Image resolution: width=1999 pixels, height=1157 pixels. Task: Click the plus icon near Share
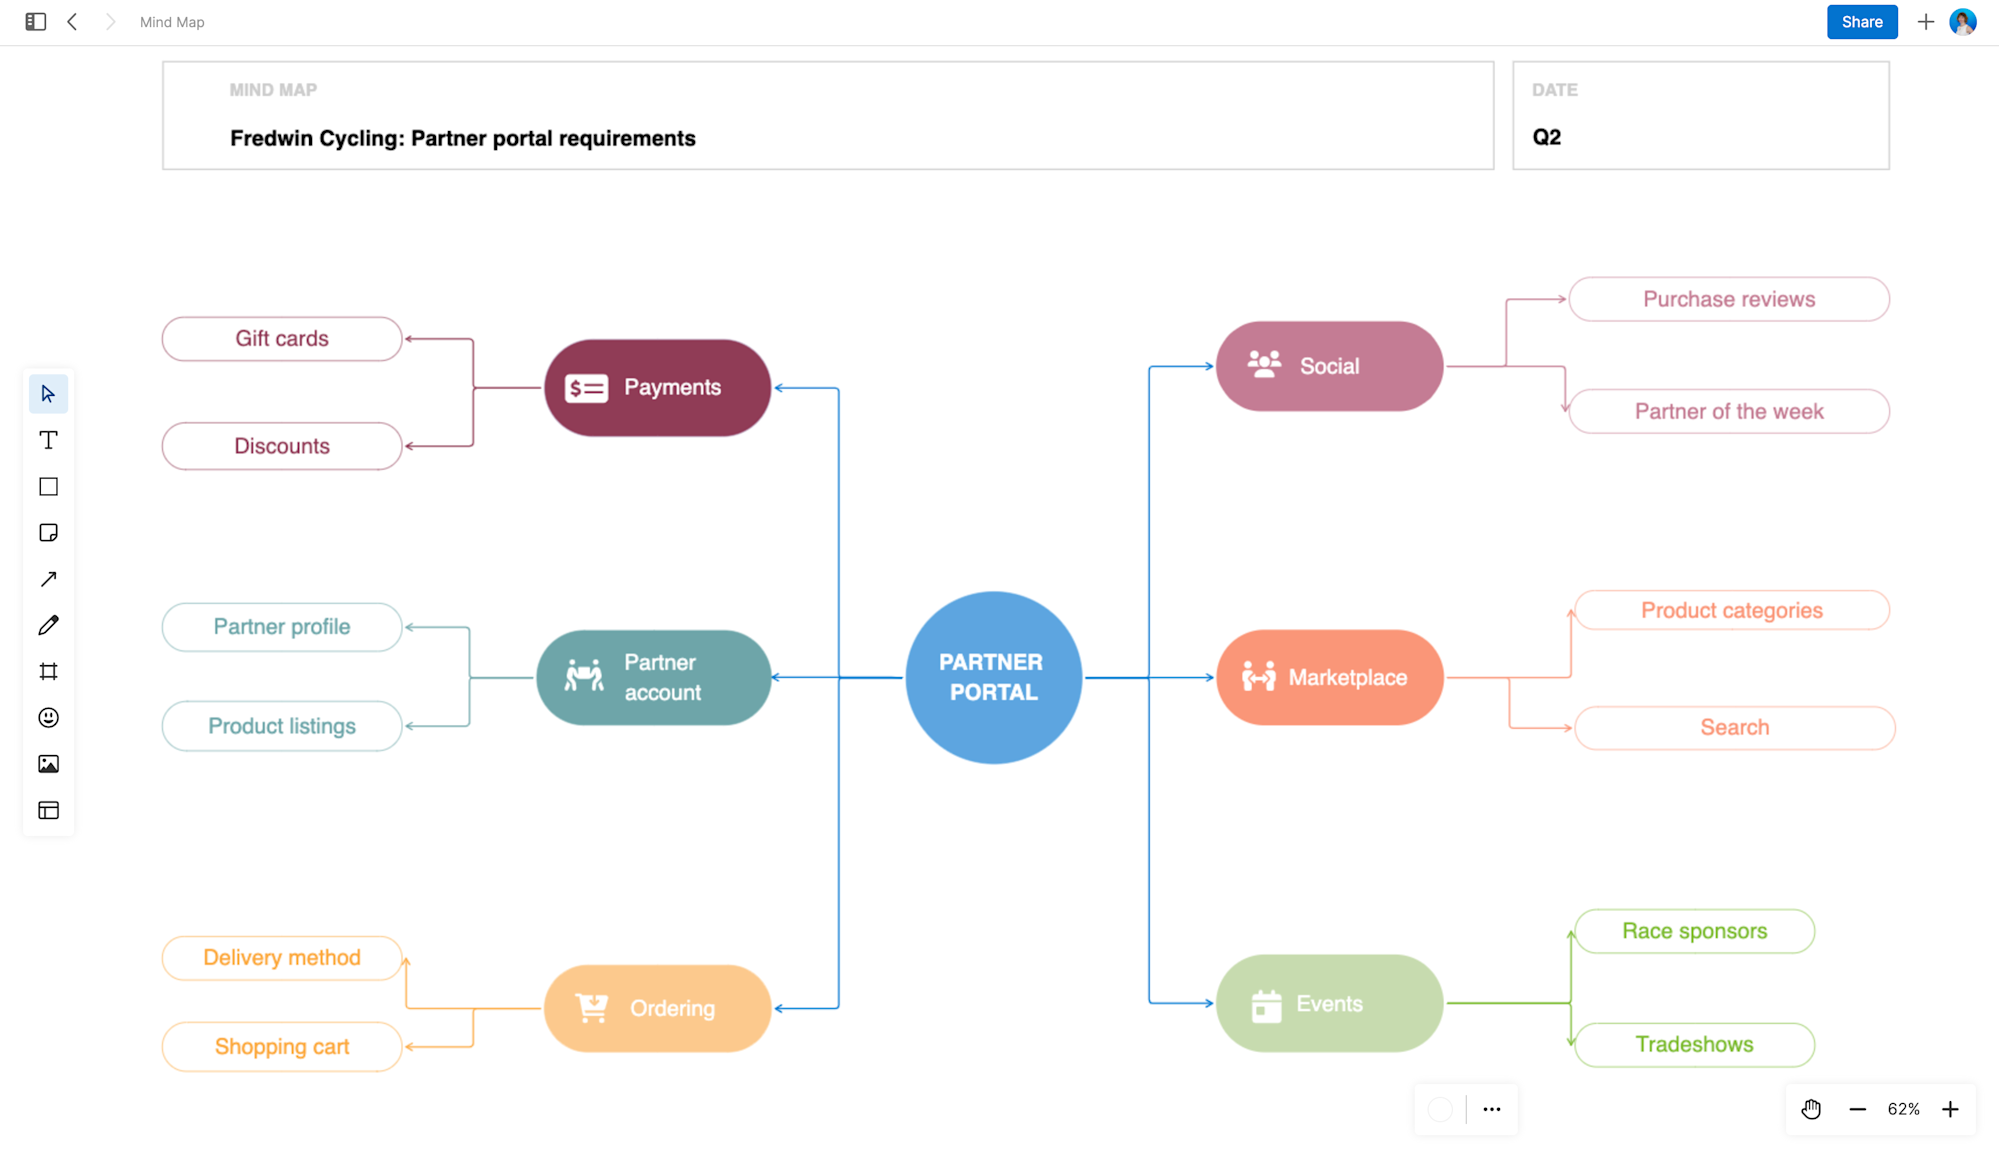pyautogui.click(x=1925, y=21)
